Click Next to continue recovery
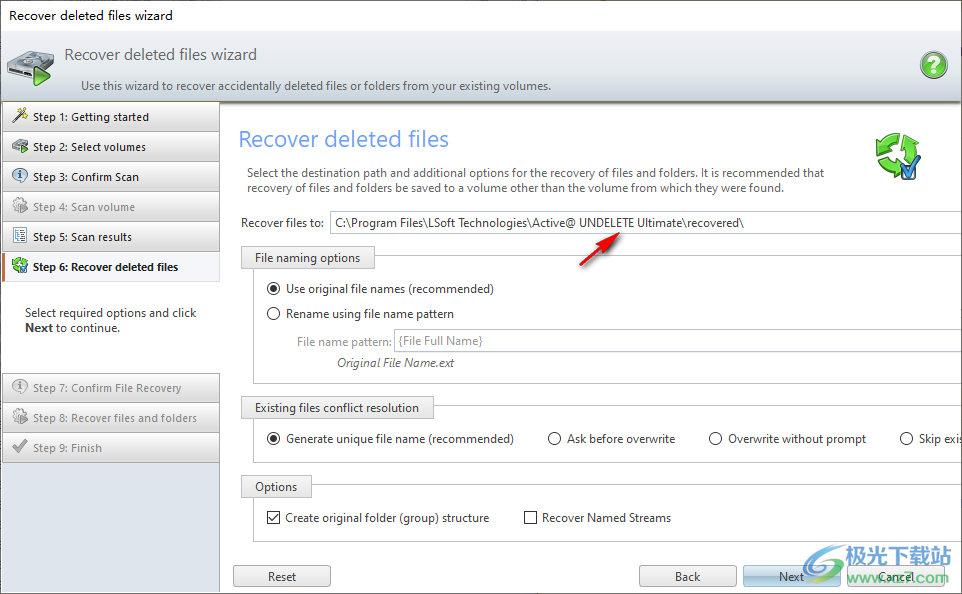Image resolution: width=962 pixels, height=594 pixels. click(x=791, y=577)
